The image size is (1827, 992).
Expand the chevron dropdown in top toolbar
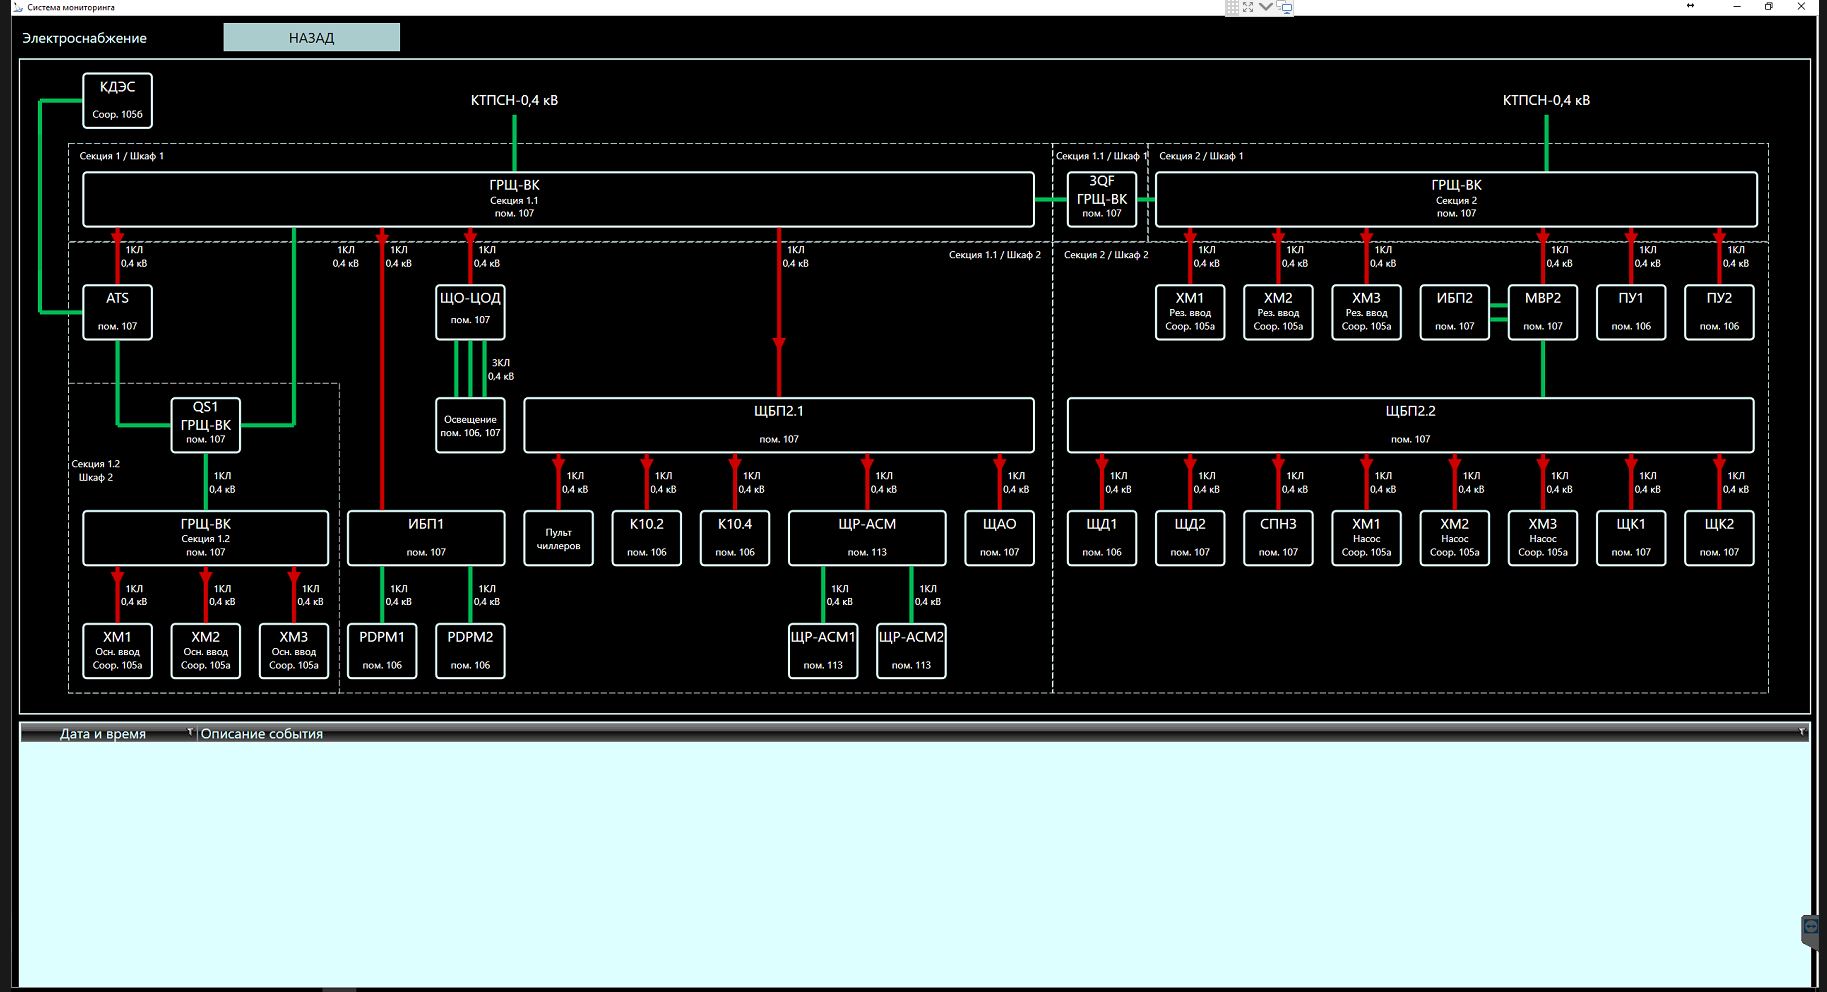coord(1266,7)
